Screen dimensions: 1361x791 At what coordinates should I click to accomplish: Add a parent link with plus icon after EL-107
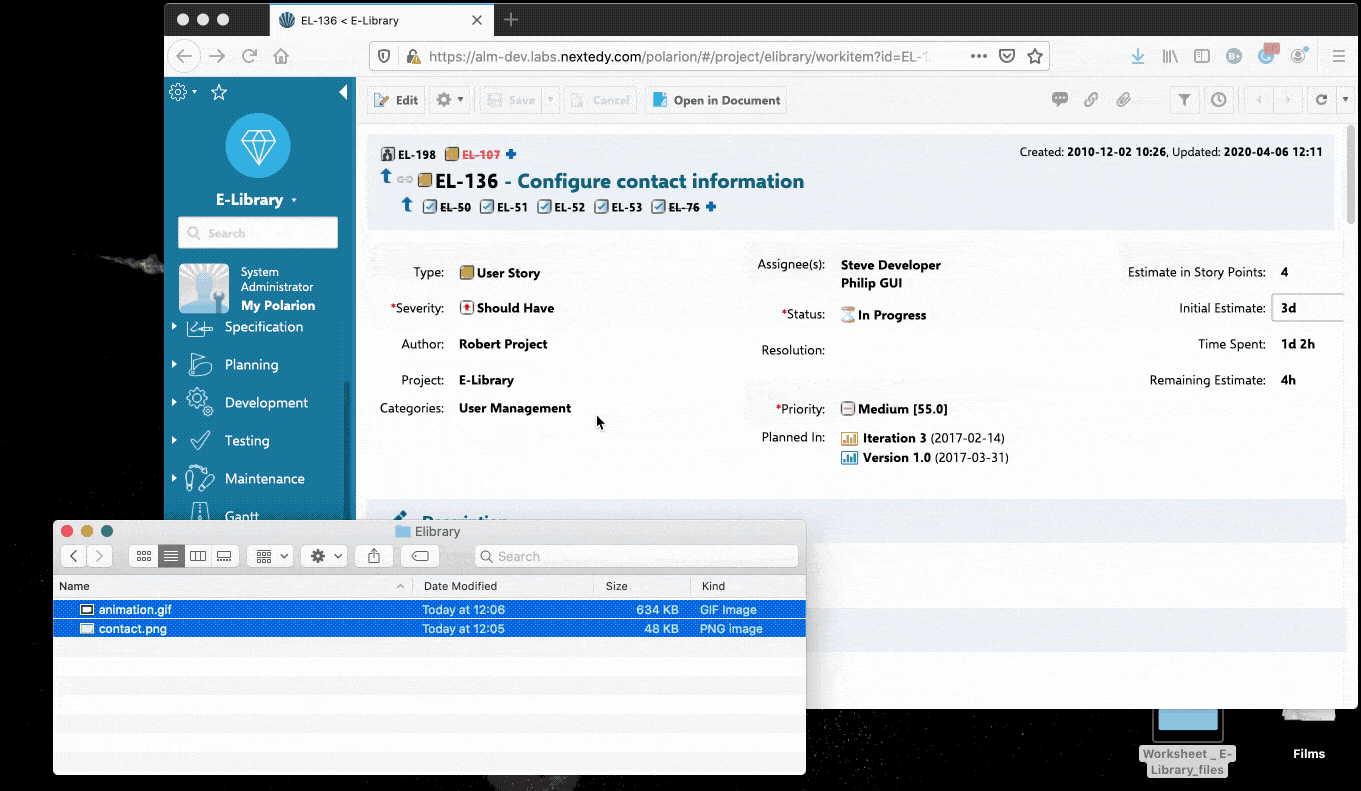click(x=511, y=154)
